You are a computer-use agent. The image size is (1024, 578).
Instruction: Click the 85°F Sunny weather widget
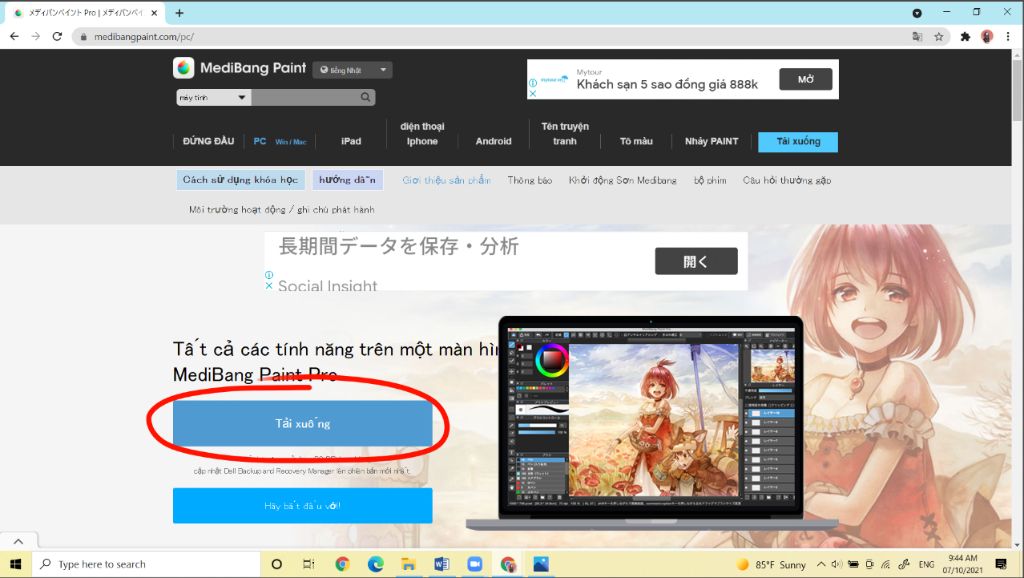click(771, 564)
